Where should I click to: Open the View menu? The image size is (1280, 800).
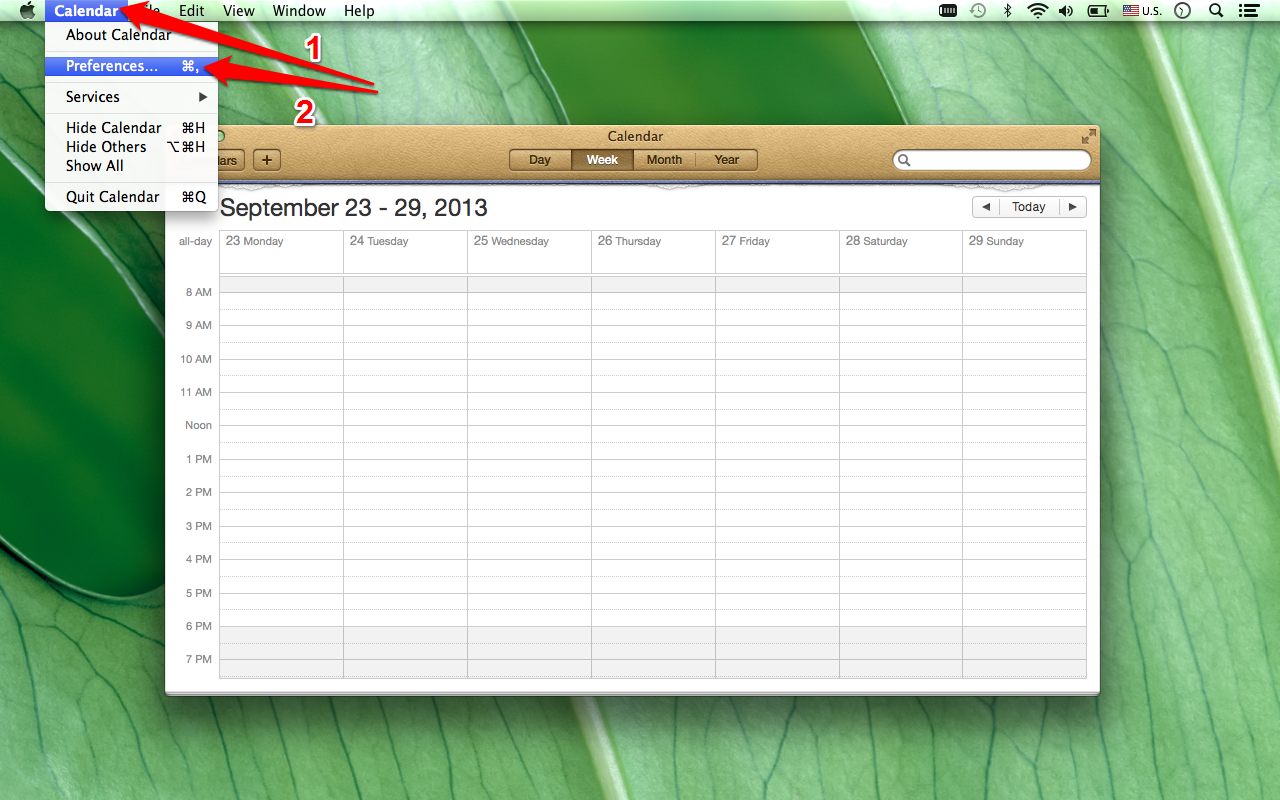coord(239,11)
